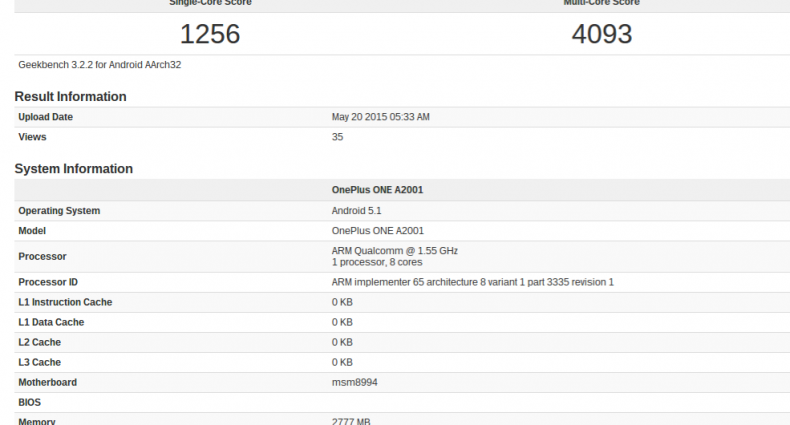The height and width of the screenshot is (425, 790).
Task: Click the L1 Data Cache label
Action: click(x=51, y=322)
